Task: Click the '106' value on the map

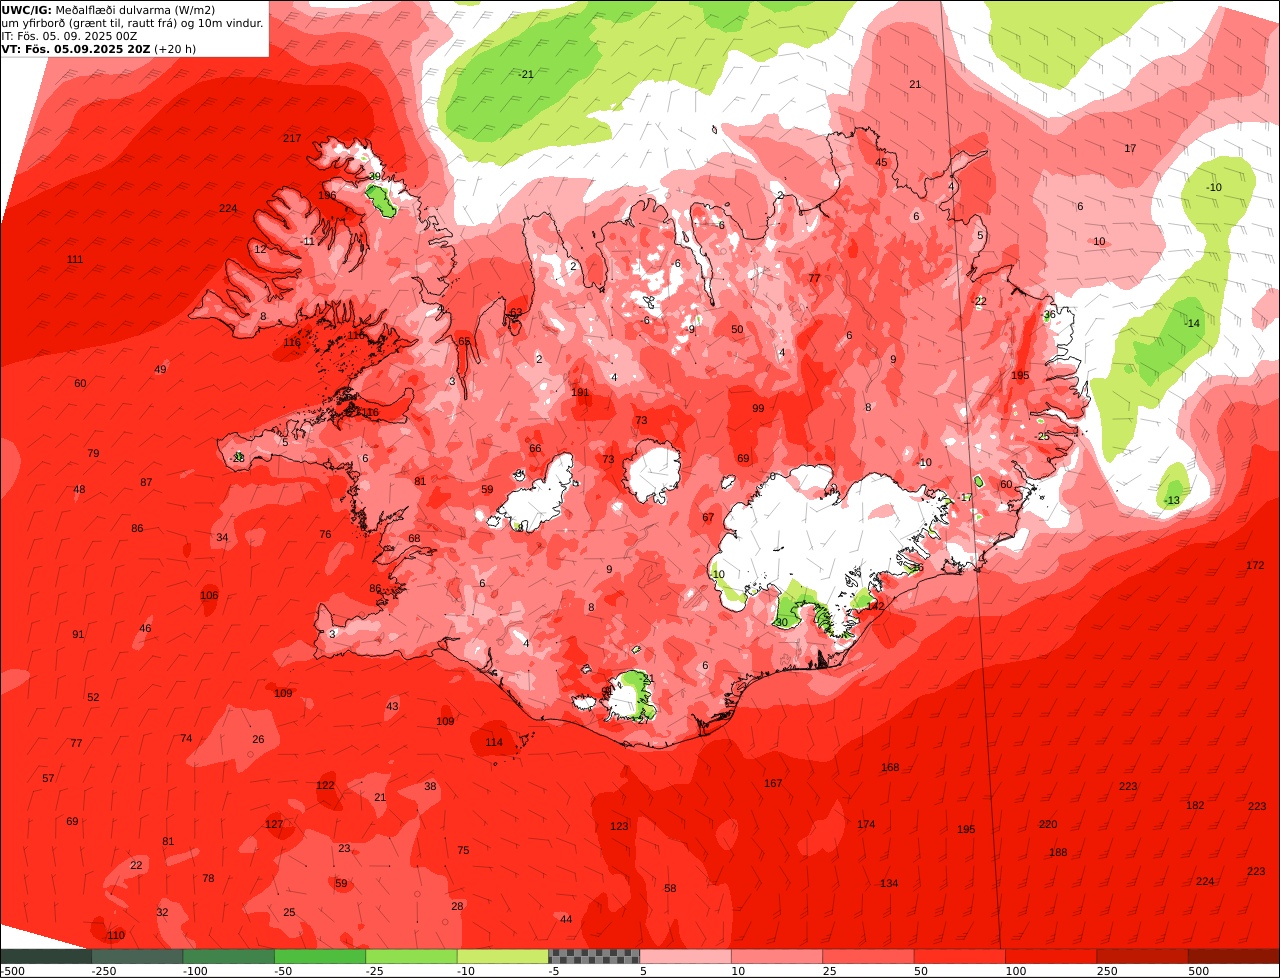Action: [x=209, y=595]
